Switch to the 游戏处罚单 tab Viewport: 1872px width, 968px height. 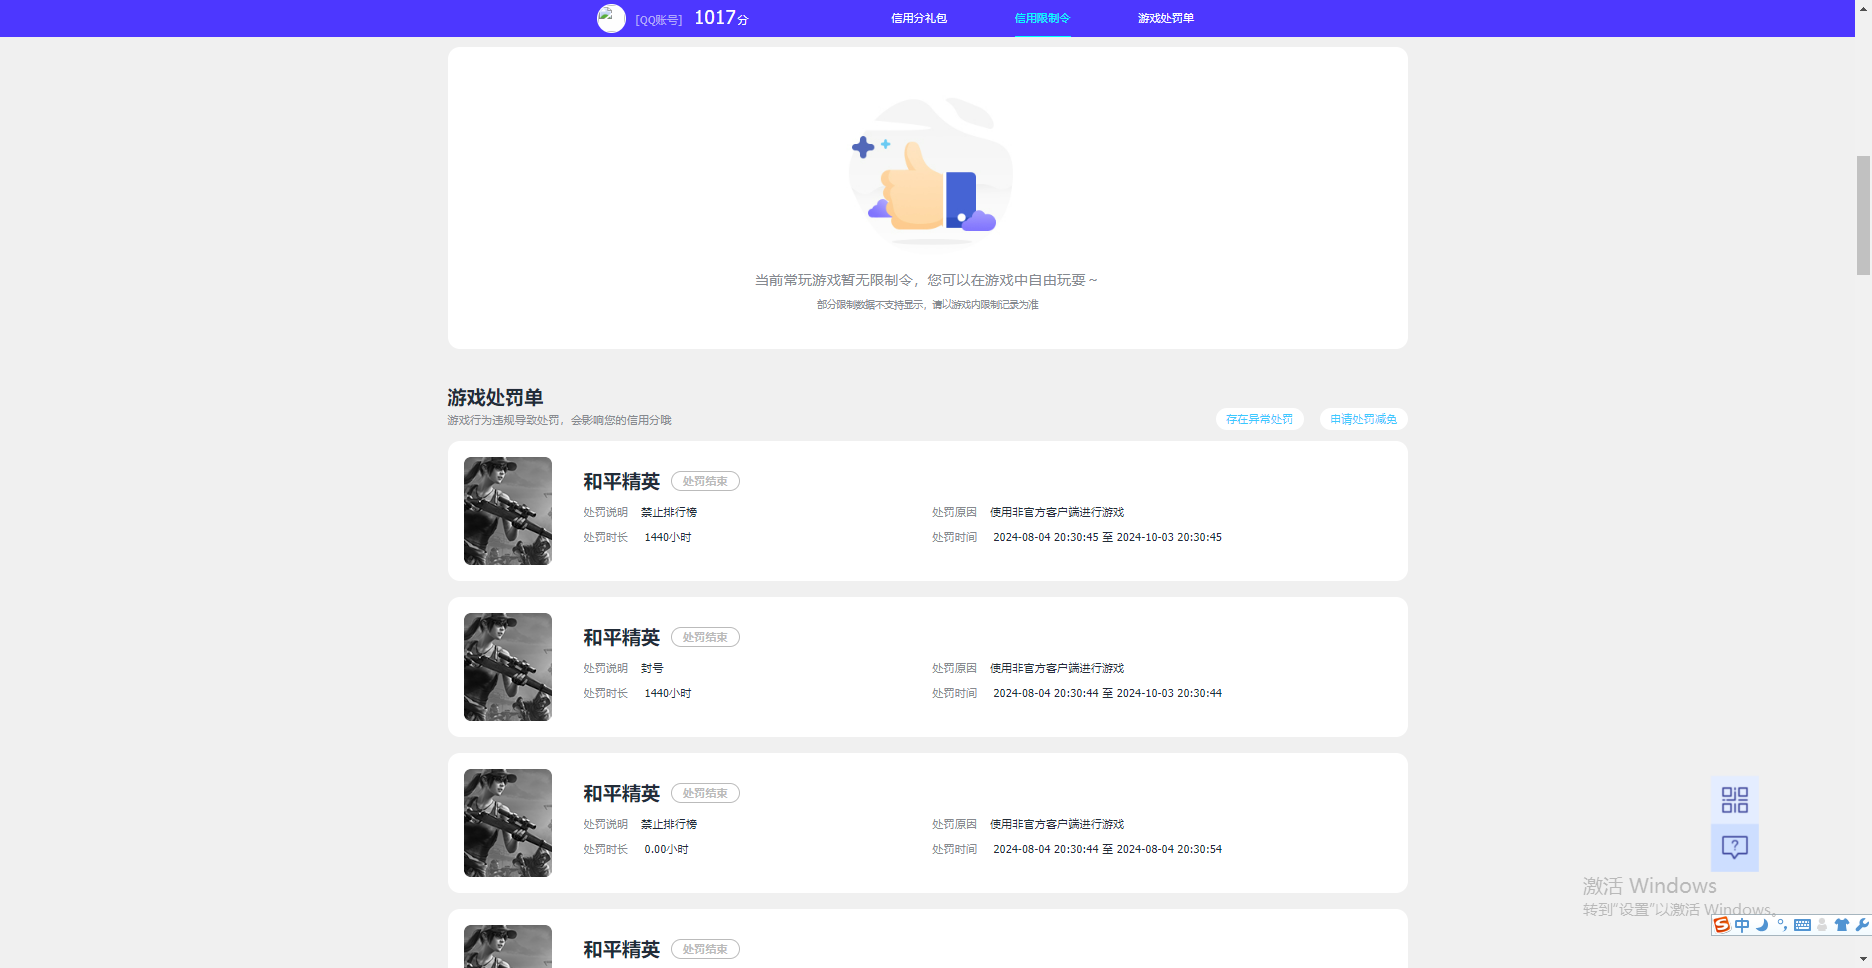1166,18
